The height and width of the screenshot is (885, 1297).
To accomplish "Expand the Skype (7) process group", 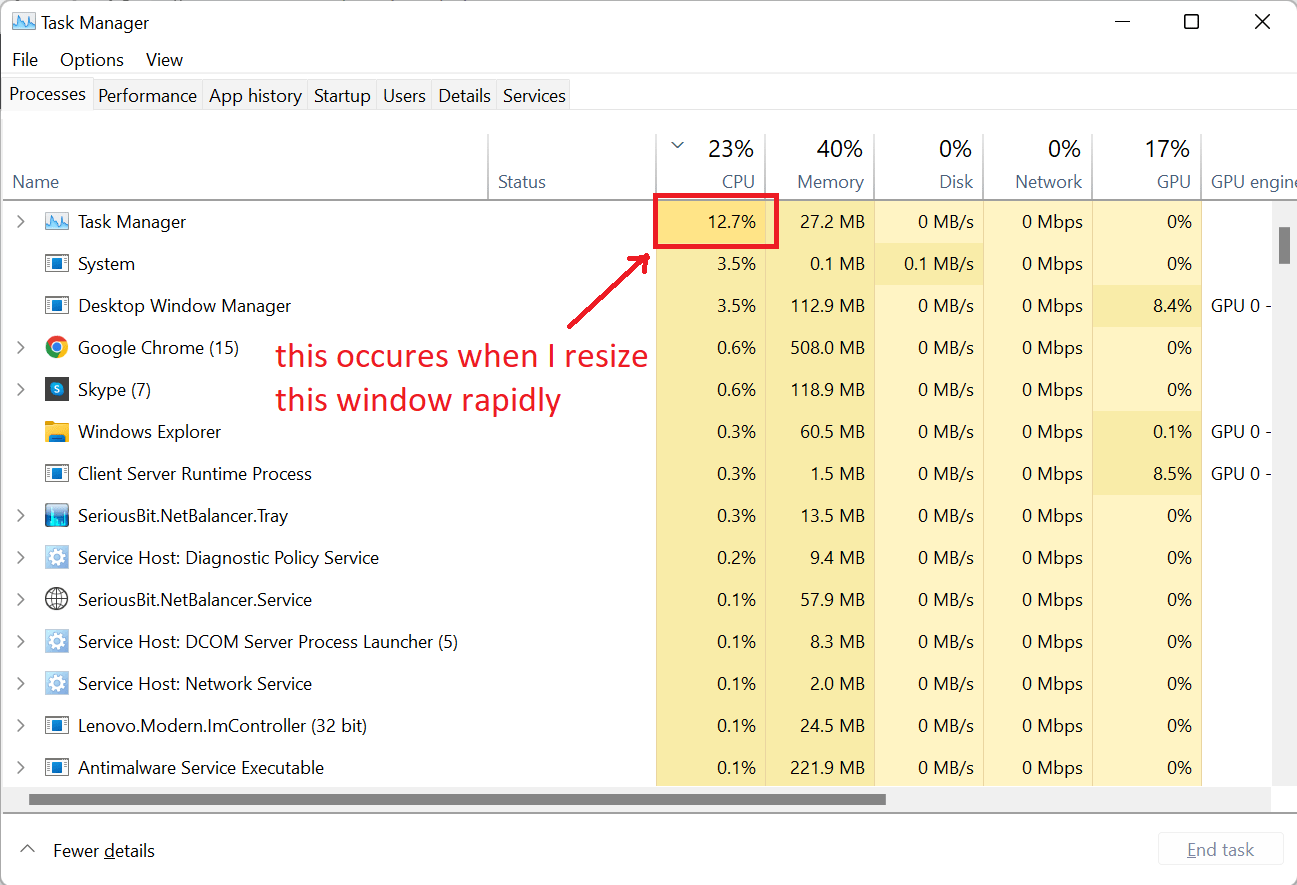I will coord(21,390).
